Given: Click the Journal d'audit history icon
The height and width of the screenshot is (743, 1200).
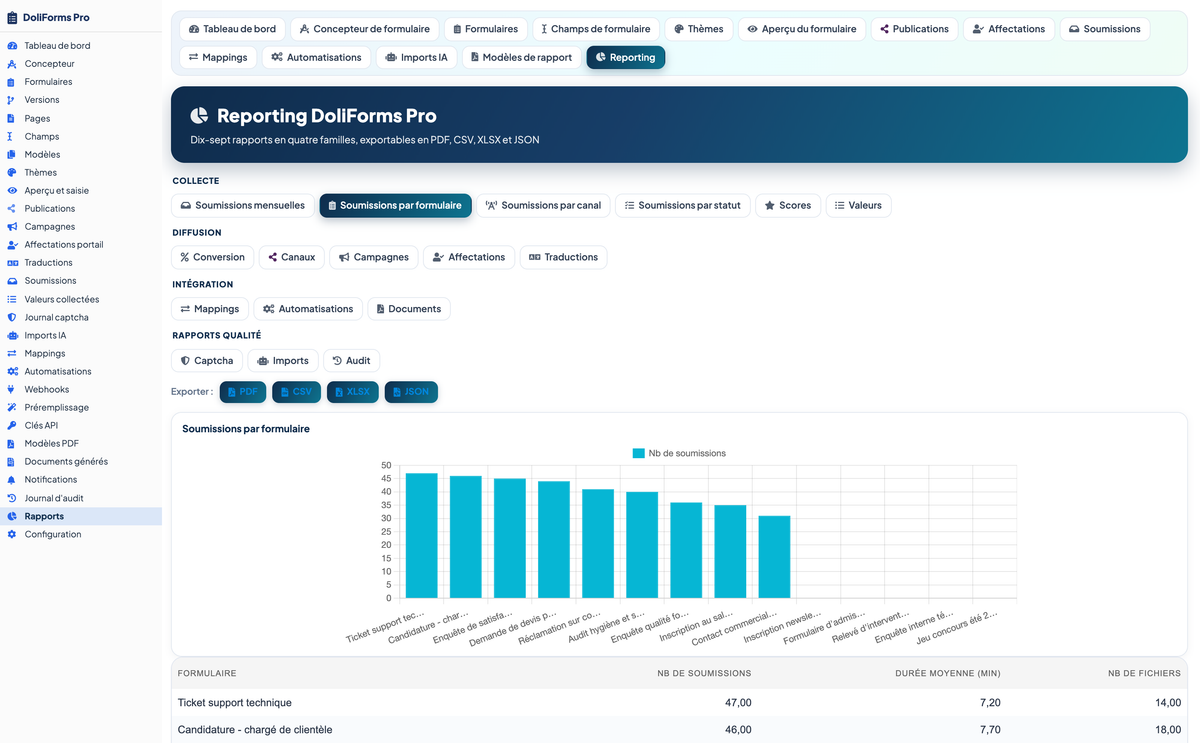Looking at the screenshot, I should pyautogui.click(x=12, y=498).
